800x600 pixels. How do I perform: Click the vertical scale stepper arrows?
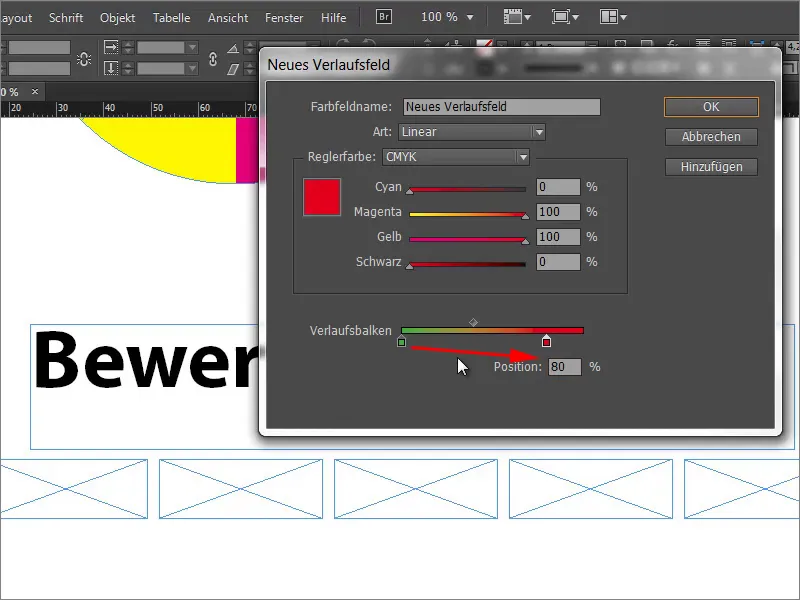[x=128, y=68]
